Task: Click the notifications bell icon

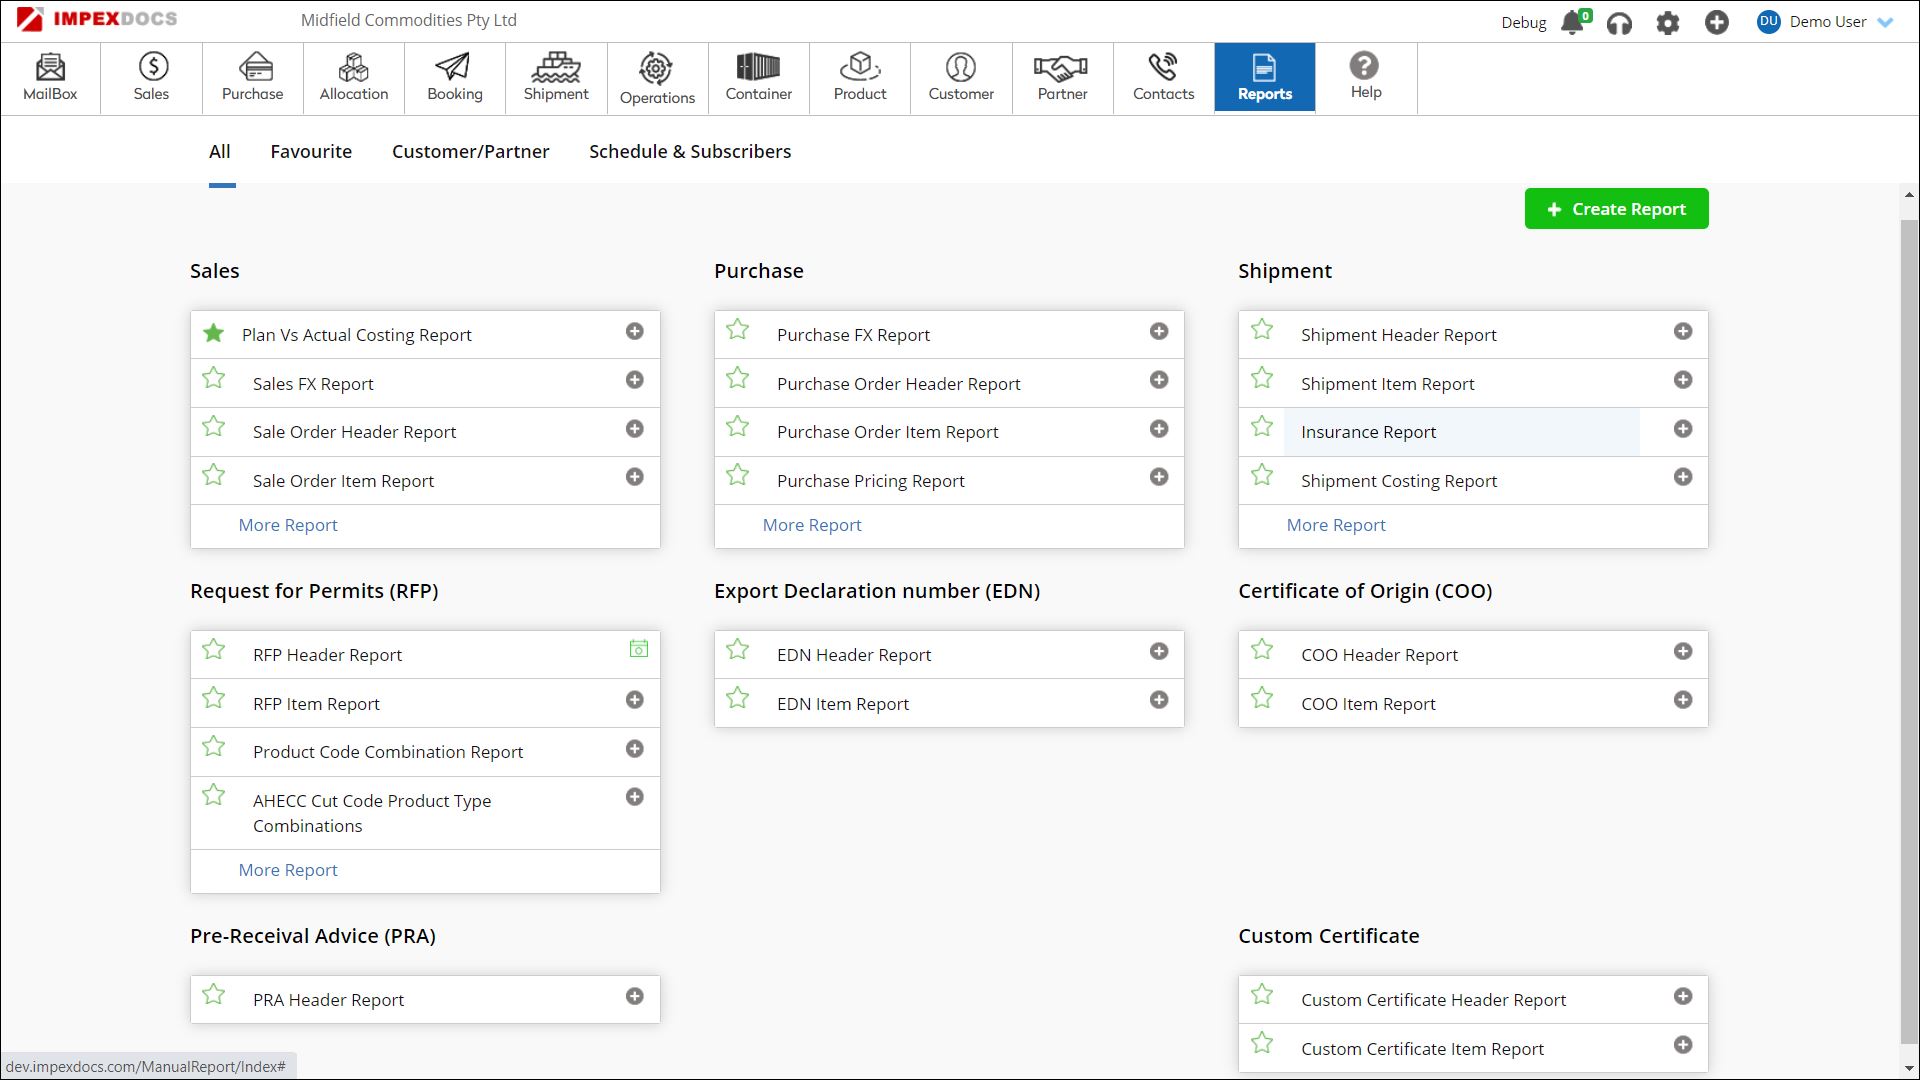Action: tap(1572, 23)
